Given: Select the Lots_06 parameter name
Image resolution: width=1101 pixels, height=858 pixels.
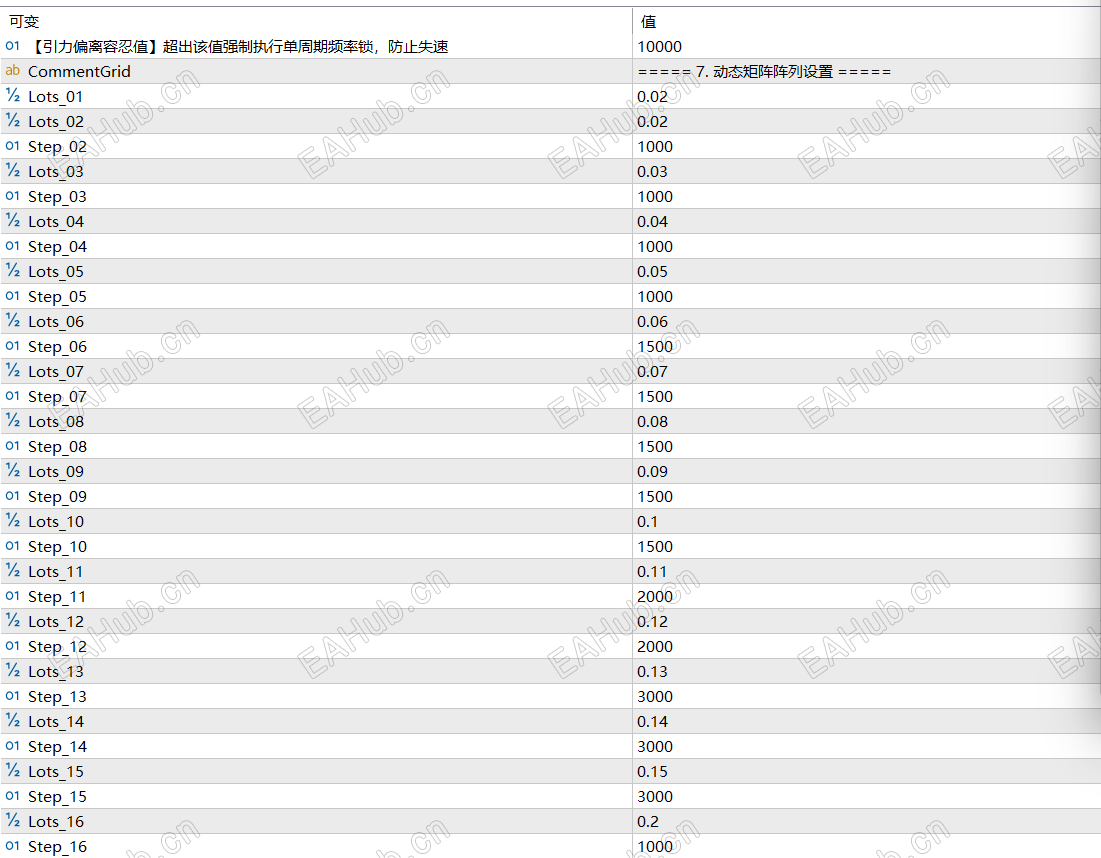Looking at the screenshot, I should coord(56,322).
